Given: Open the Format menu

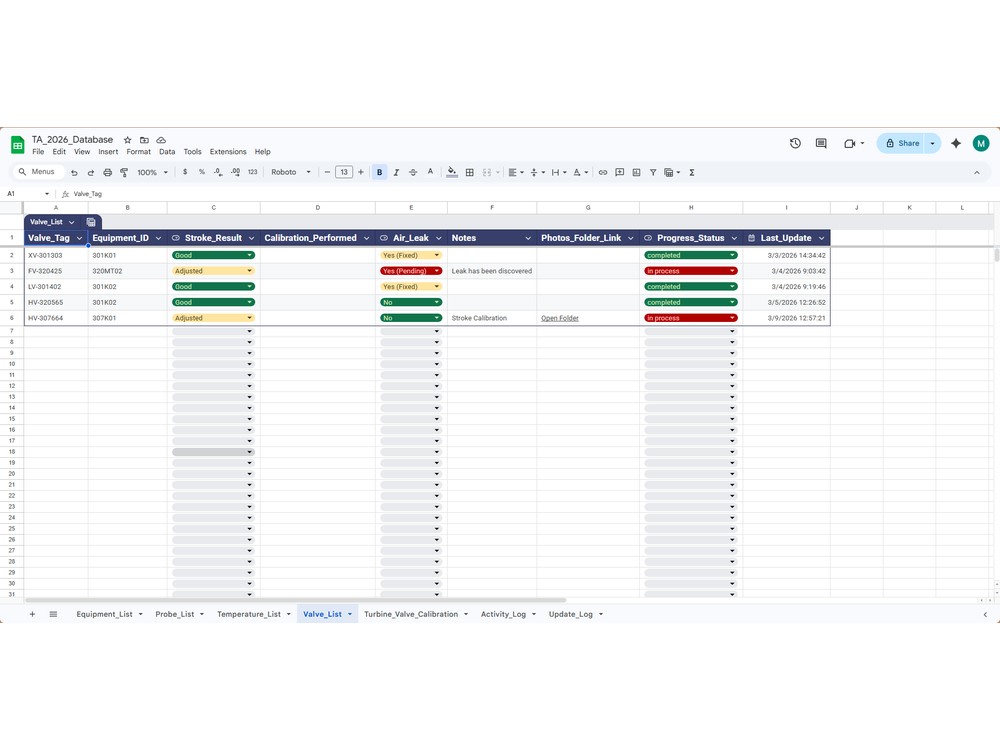Looking at the screenshot, I should click(138, 152).
